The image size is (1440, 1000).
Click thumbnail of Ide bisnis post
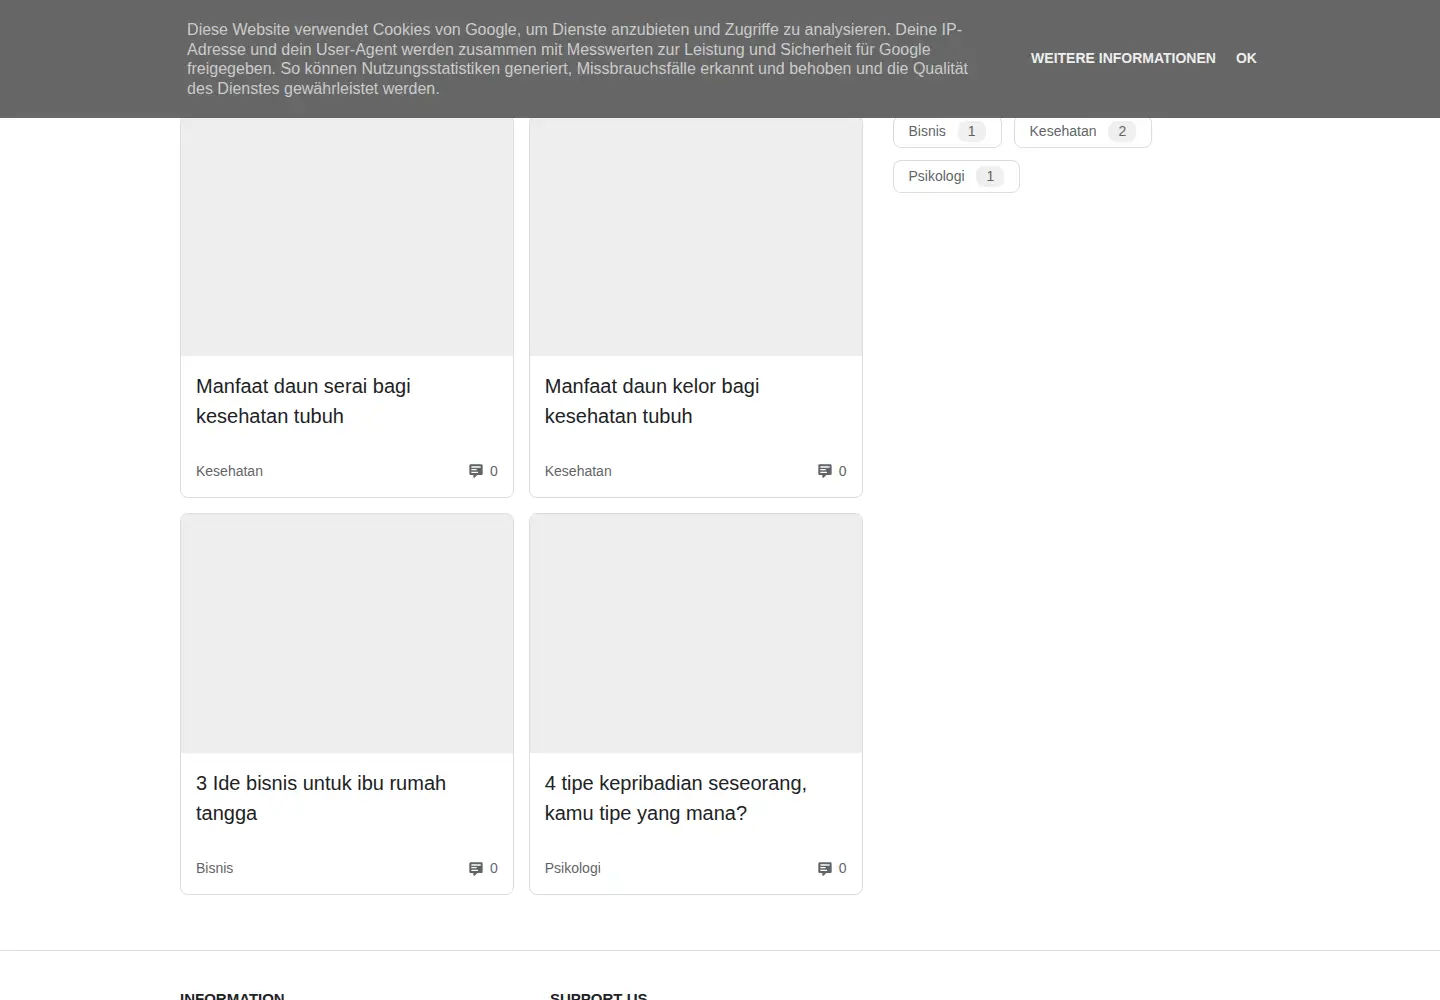pyautogui.click(x=347, y=634)
